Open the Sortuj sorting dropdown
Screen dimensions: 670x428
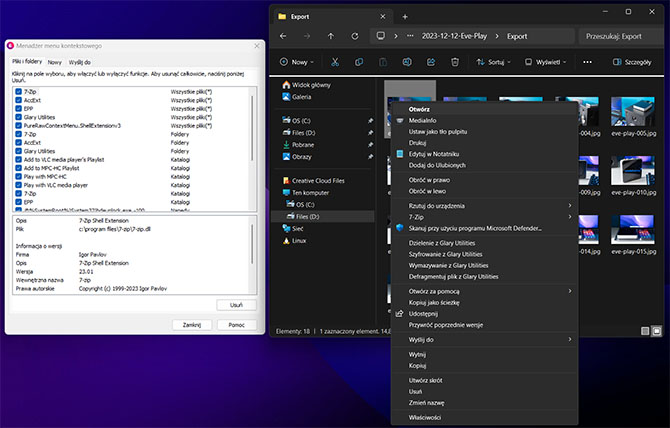(494, 62)
